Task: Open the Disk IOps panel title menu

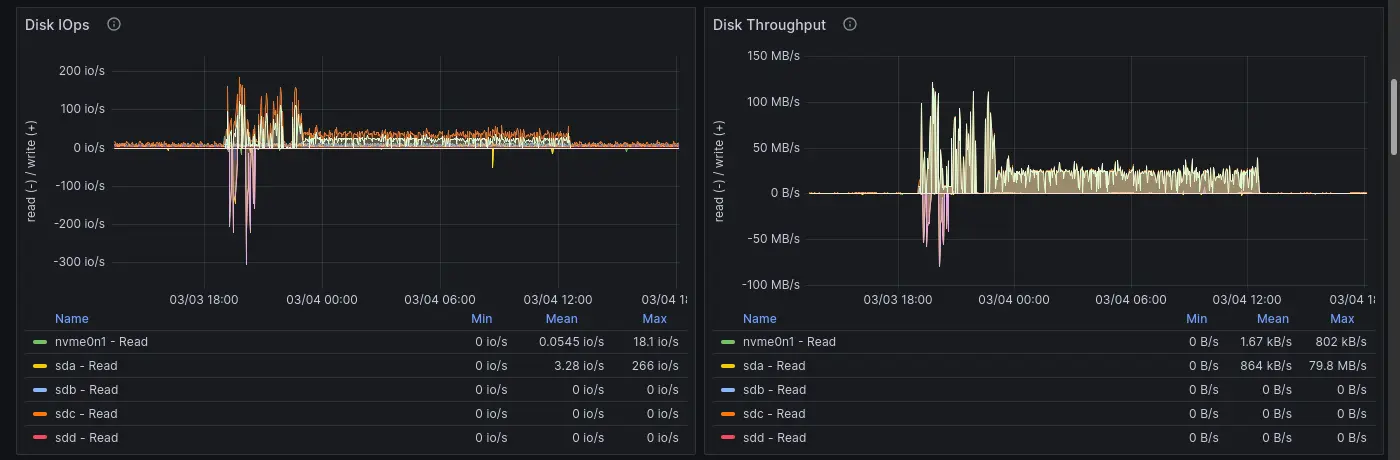Action: 57,25
